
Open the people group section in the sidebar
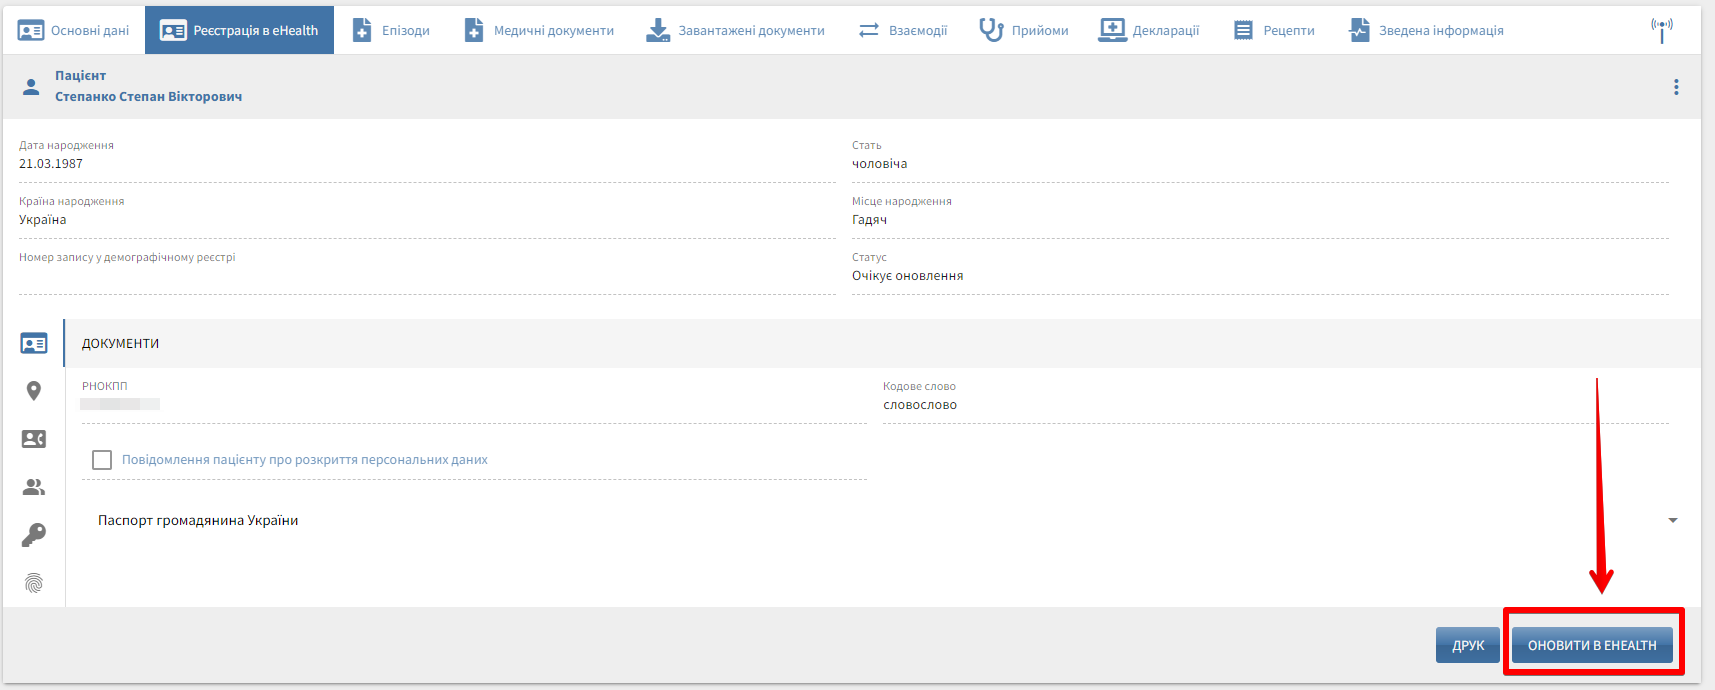[34, 487]
